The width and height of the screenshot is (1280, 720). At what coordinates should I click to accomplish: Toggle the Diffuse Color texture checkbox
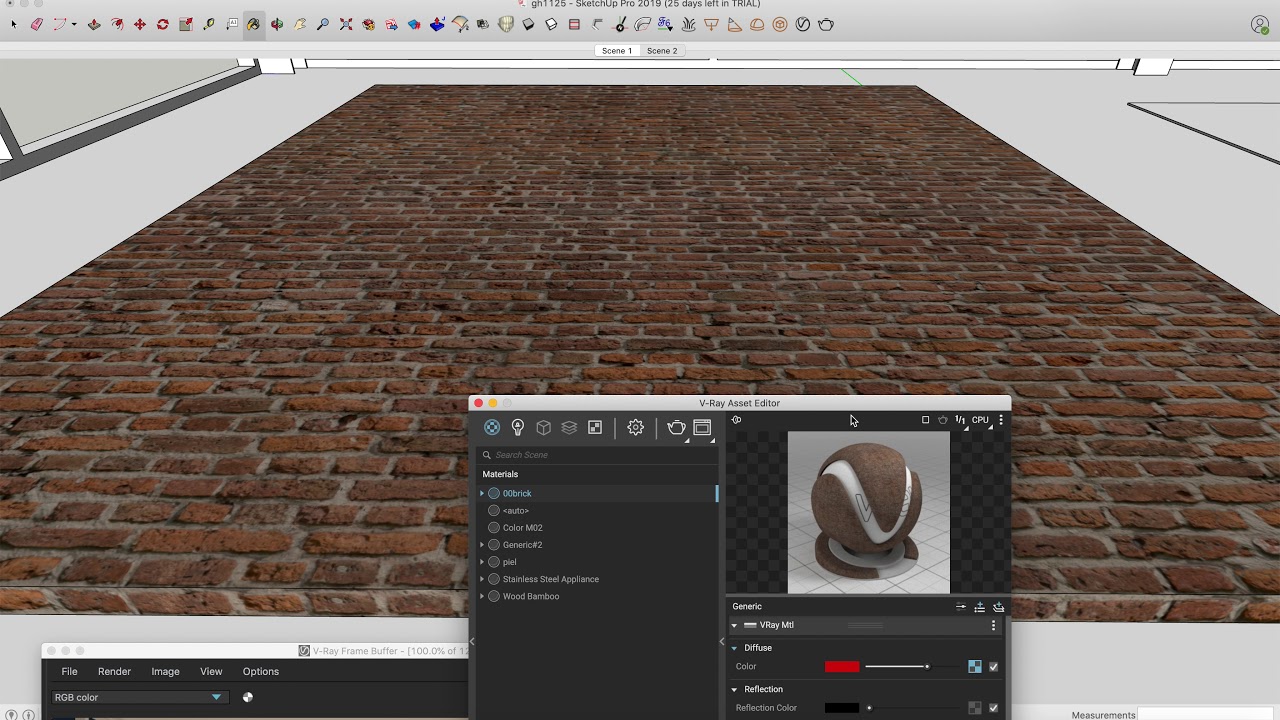[993, 667]
